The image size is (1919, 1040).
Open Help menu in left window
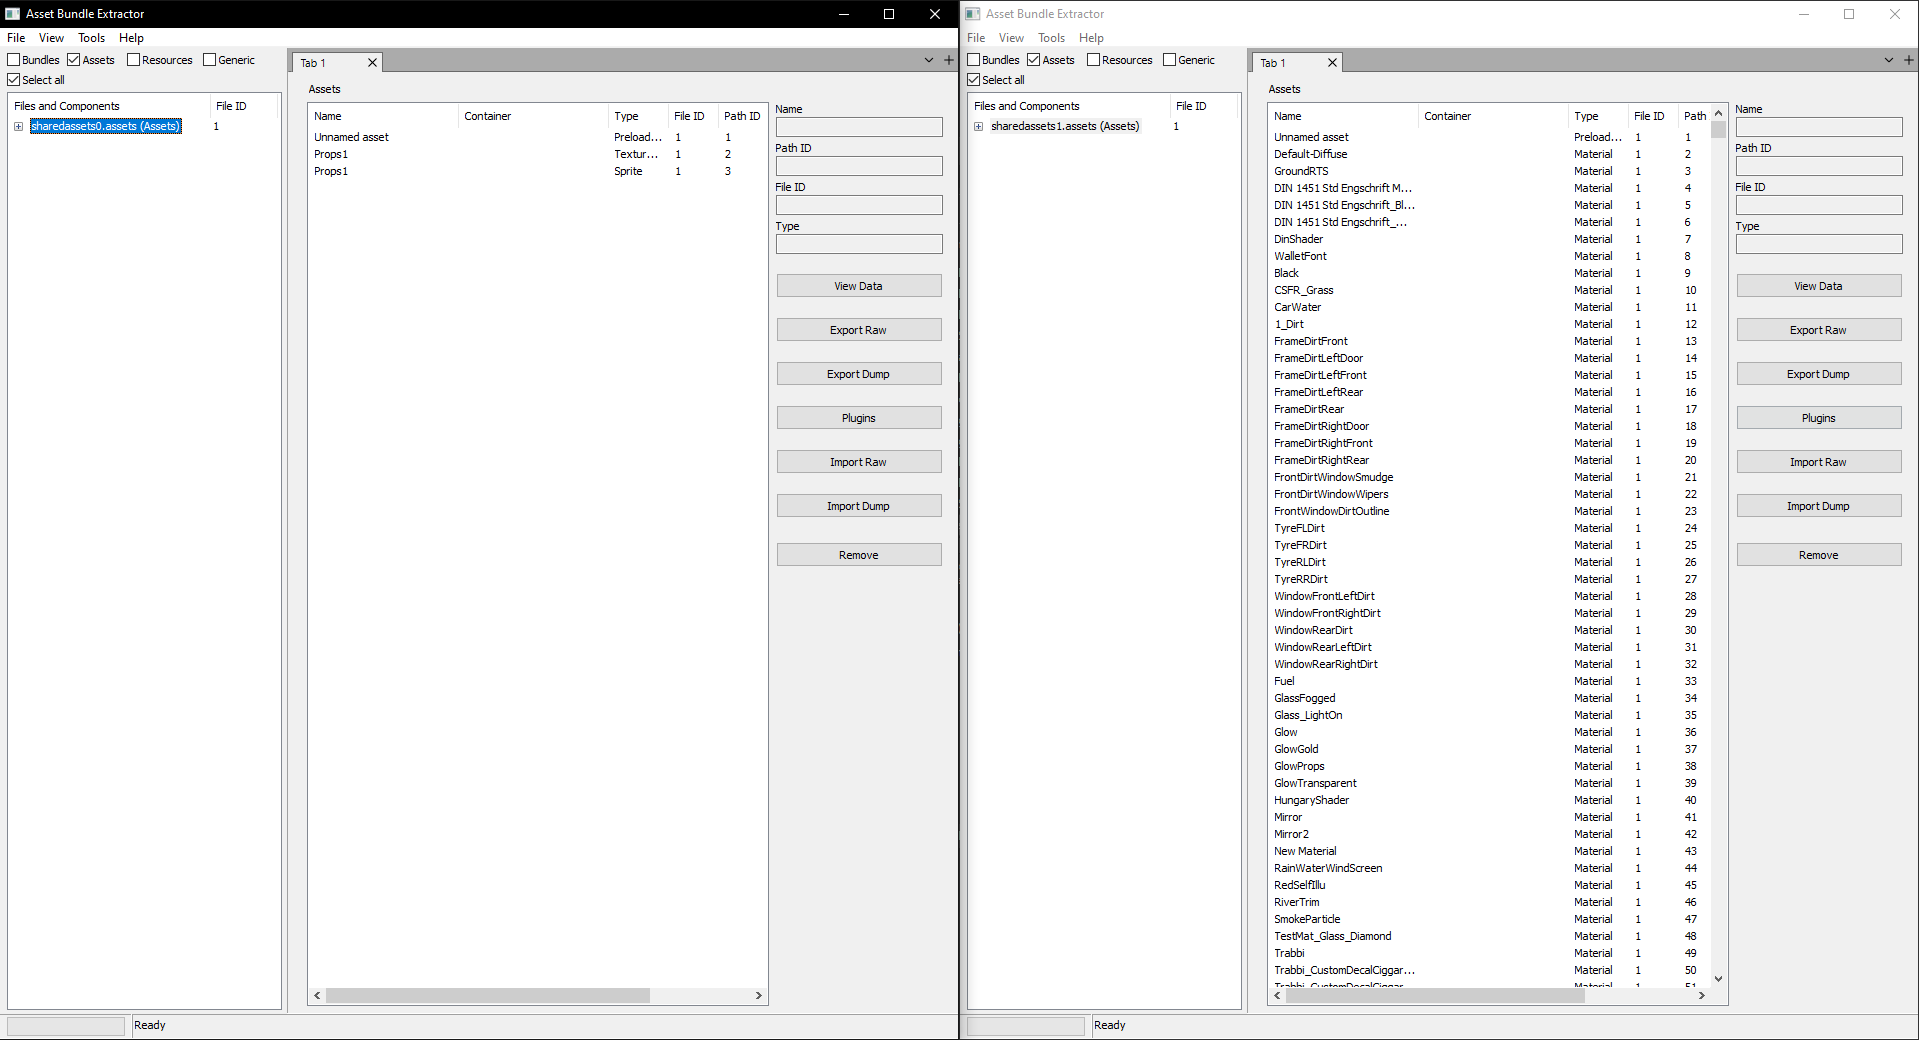(x=131, y=38)
